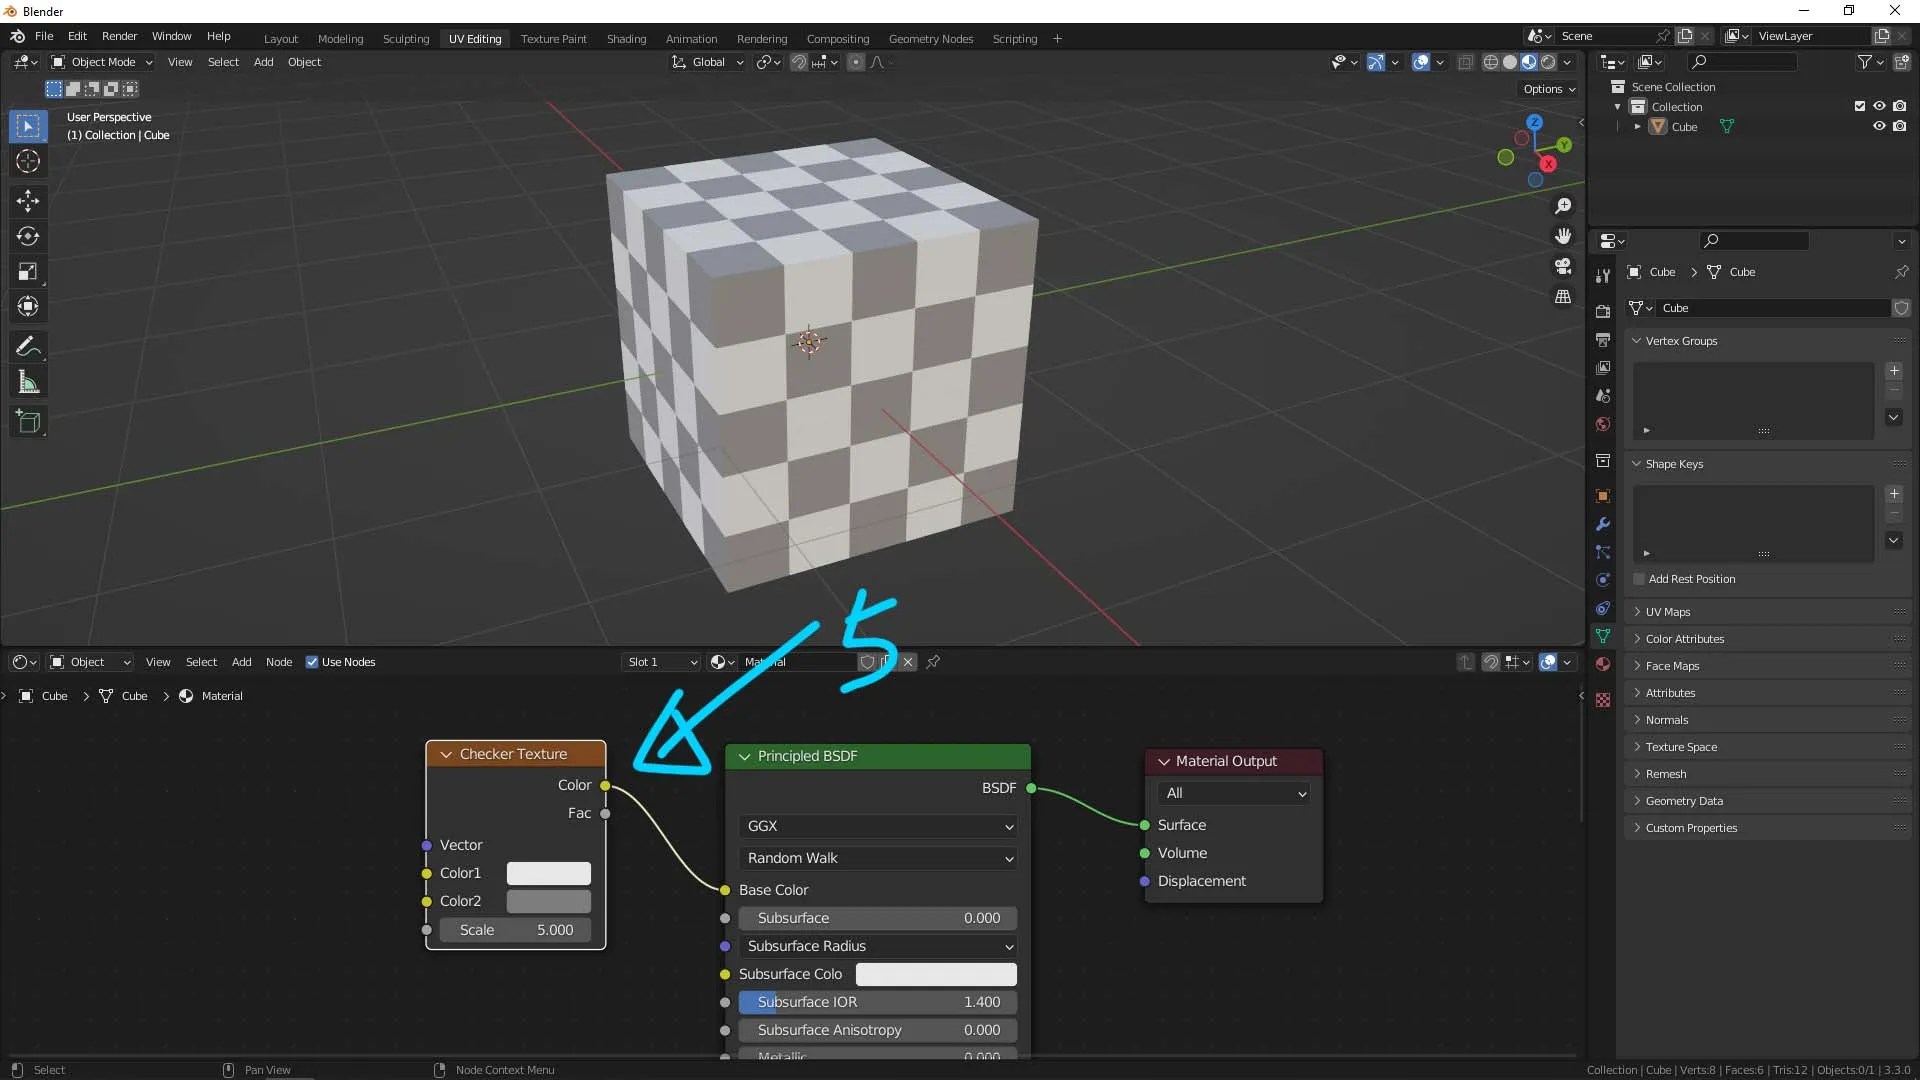Select the Measure tool
Screen dimensions: 1920x1080
[x=27, y=381]
